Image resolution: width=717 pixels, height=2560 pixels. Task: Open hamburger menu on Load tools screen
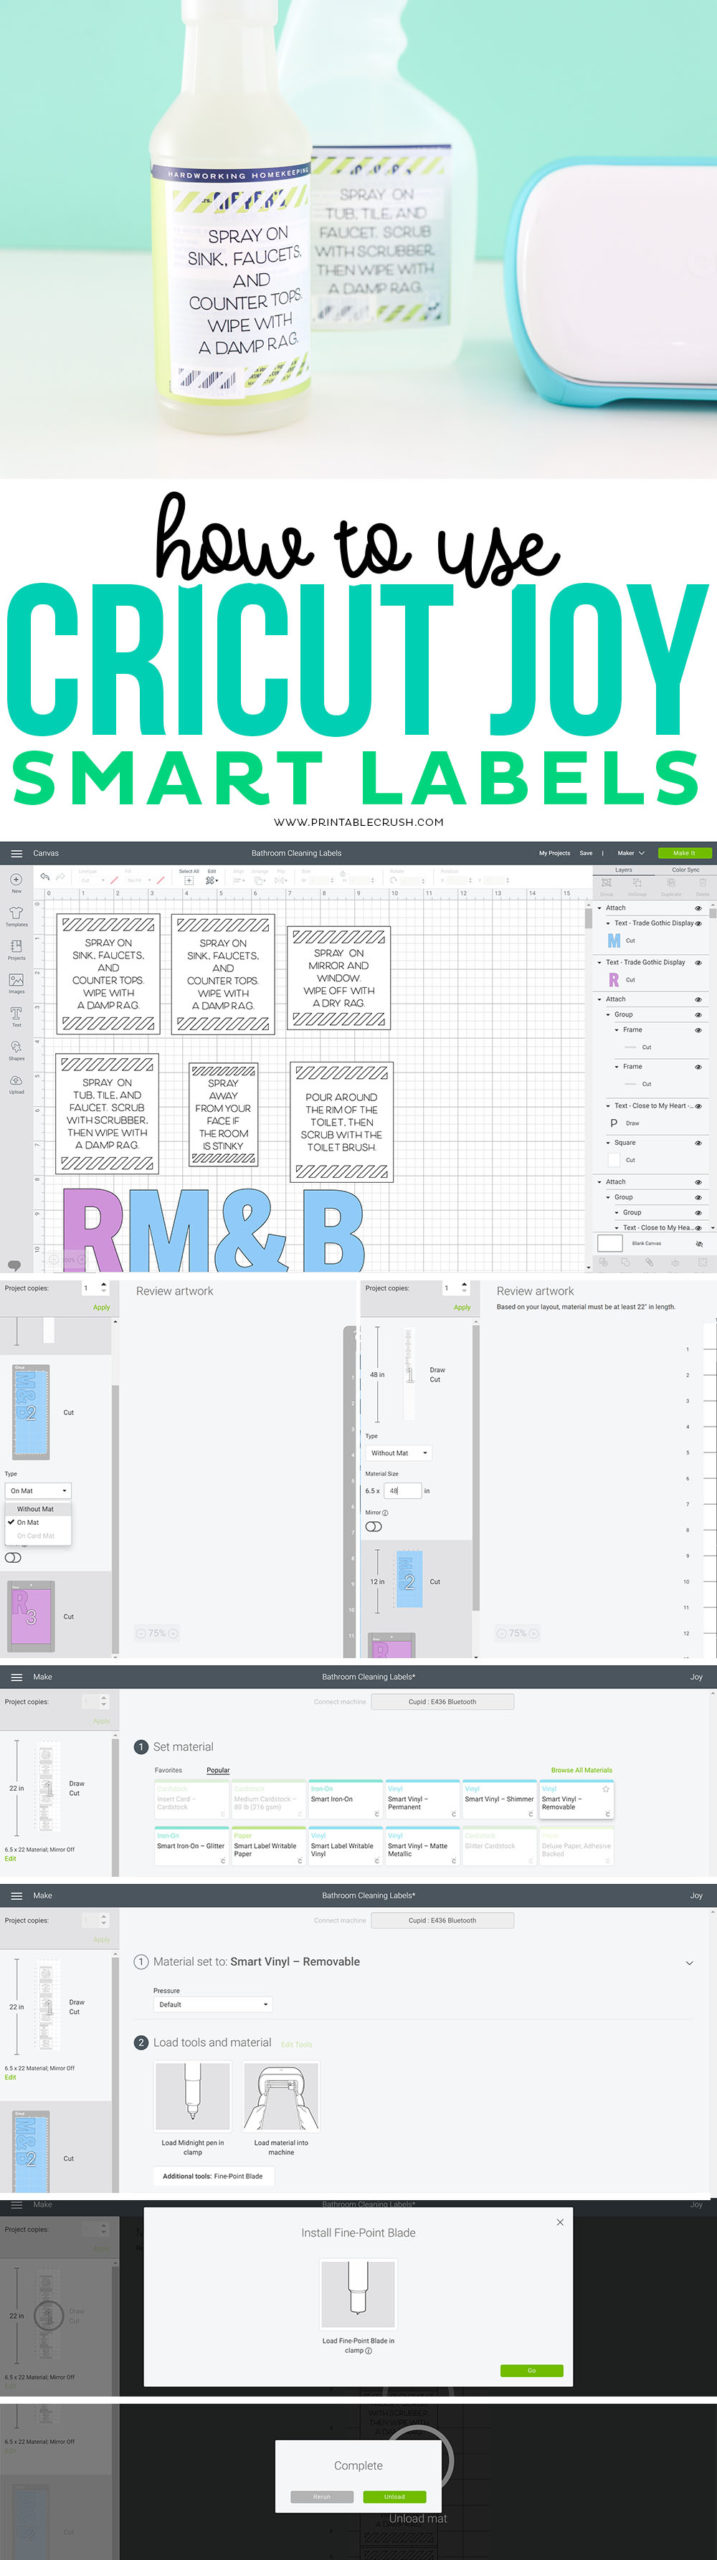tap(16, 1895)
